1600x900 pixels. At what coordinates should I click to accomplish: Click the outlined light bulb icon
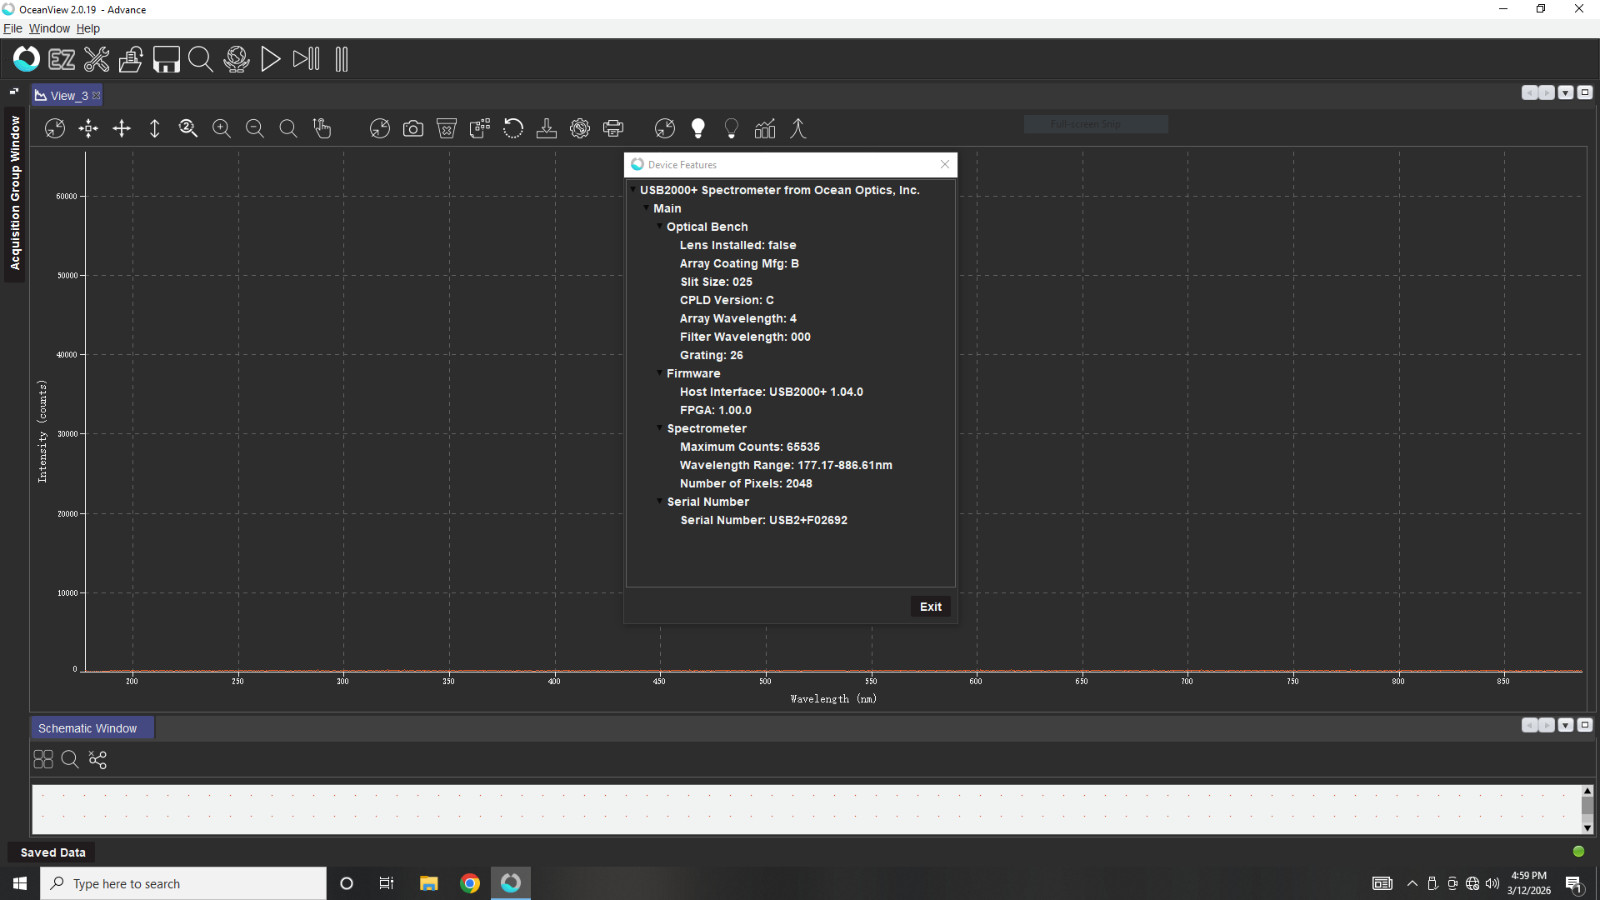731,129
